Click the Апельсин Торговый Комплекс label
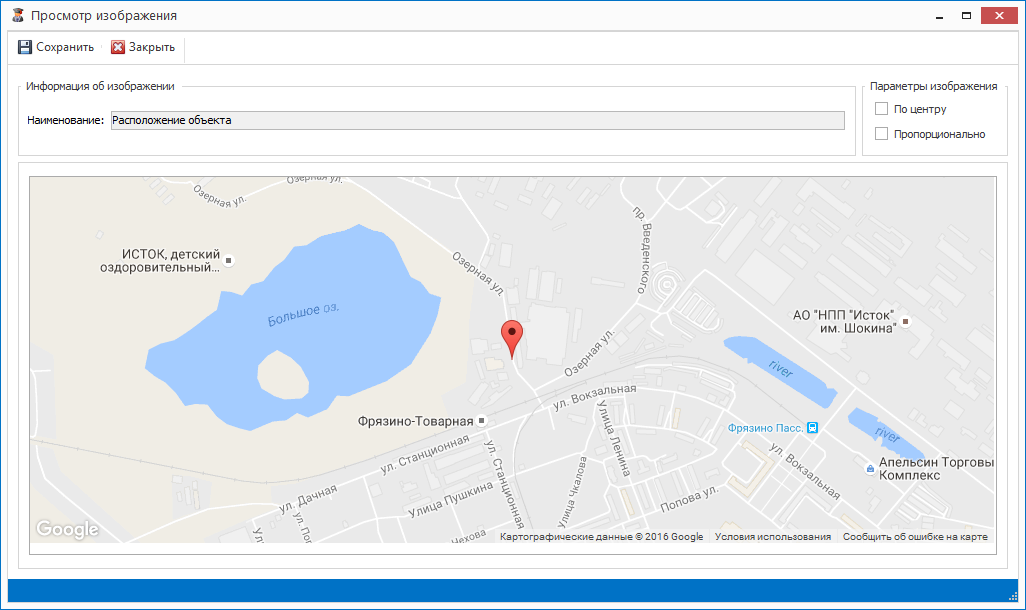This screenshot has height=610, width=1026. 936,469
